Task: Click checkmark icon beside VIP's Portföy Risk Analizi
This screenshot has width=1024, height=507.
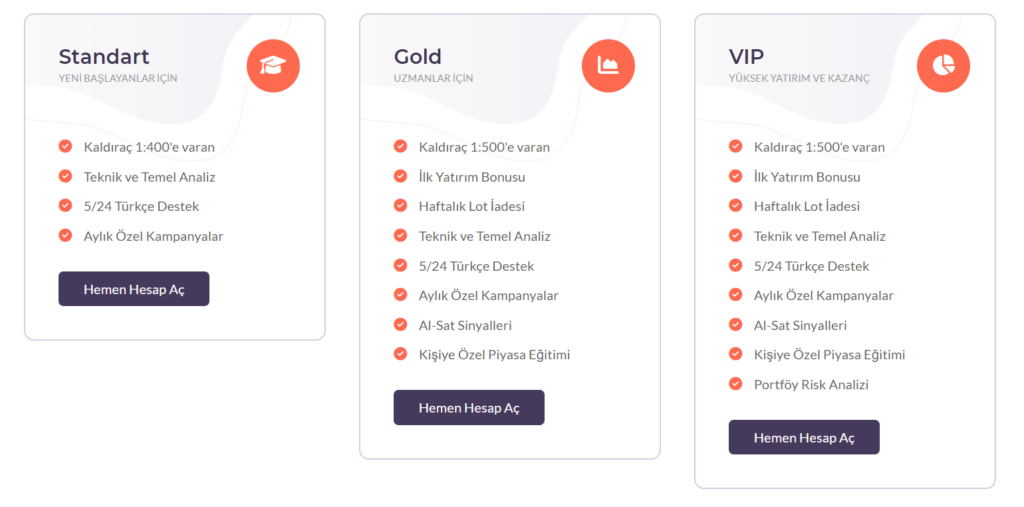Action: (x=735, y=384)
